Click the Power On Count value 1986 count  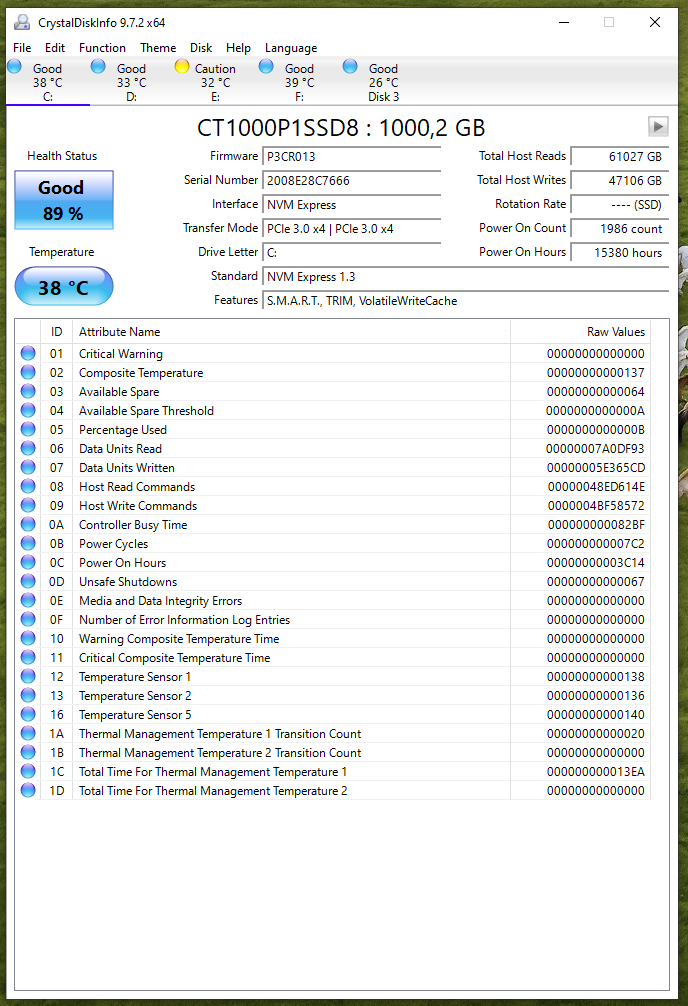[x=620, y=228]
